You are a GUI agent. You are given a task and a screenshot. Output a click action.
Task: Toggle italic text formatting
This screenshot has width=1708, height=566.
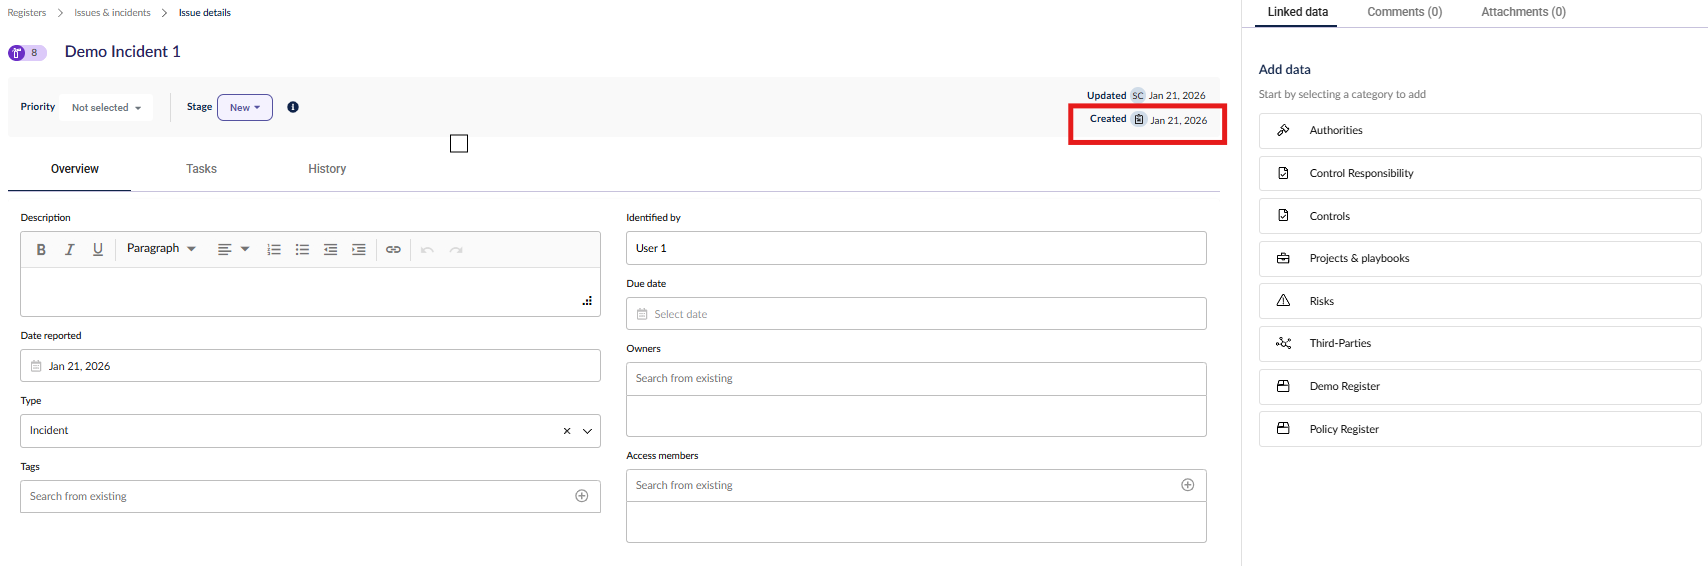(69, 250)
